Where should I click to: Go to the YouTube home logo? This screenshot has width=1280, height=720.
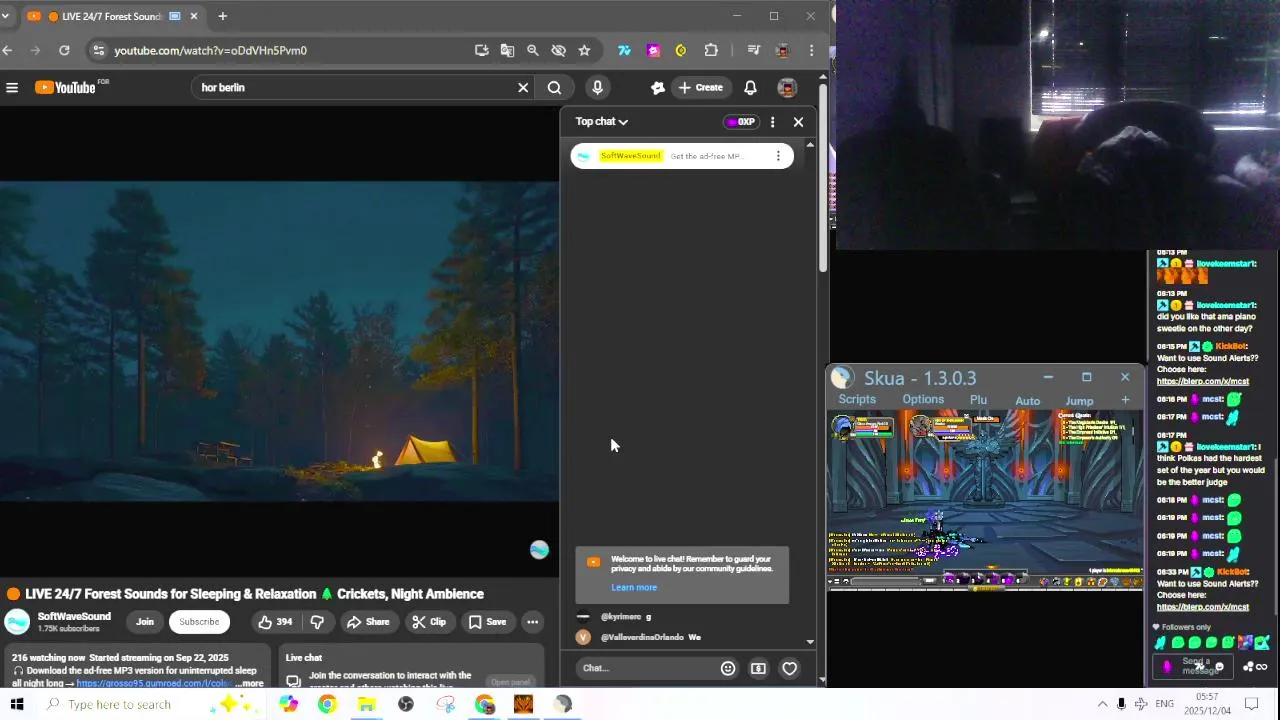(67, 87)
